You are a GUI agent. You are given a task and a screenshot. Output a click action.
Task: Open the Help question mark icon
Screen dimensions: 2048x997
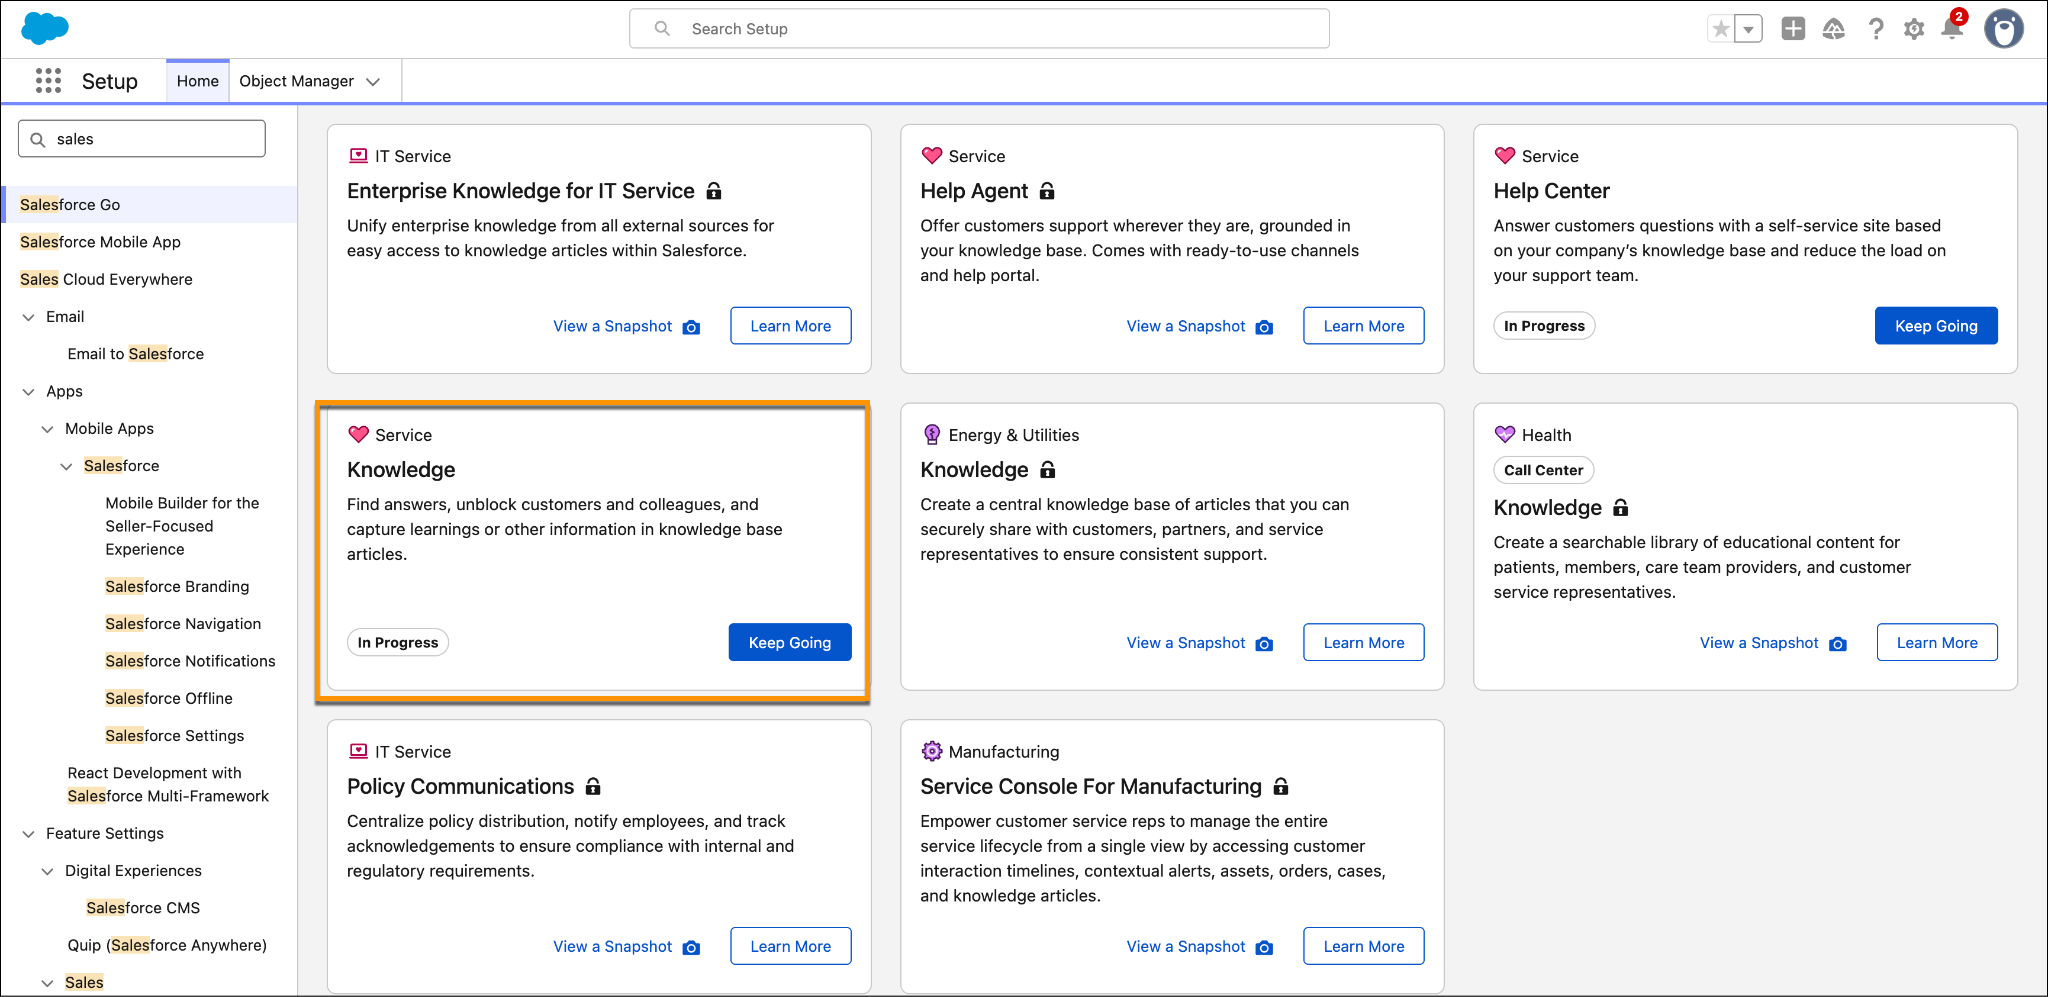coord(1876,29)
